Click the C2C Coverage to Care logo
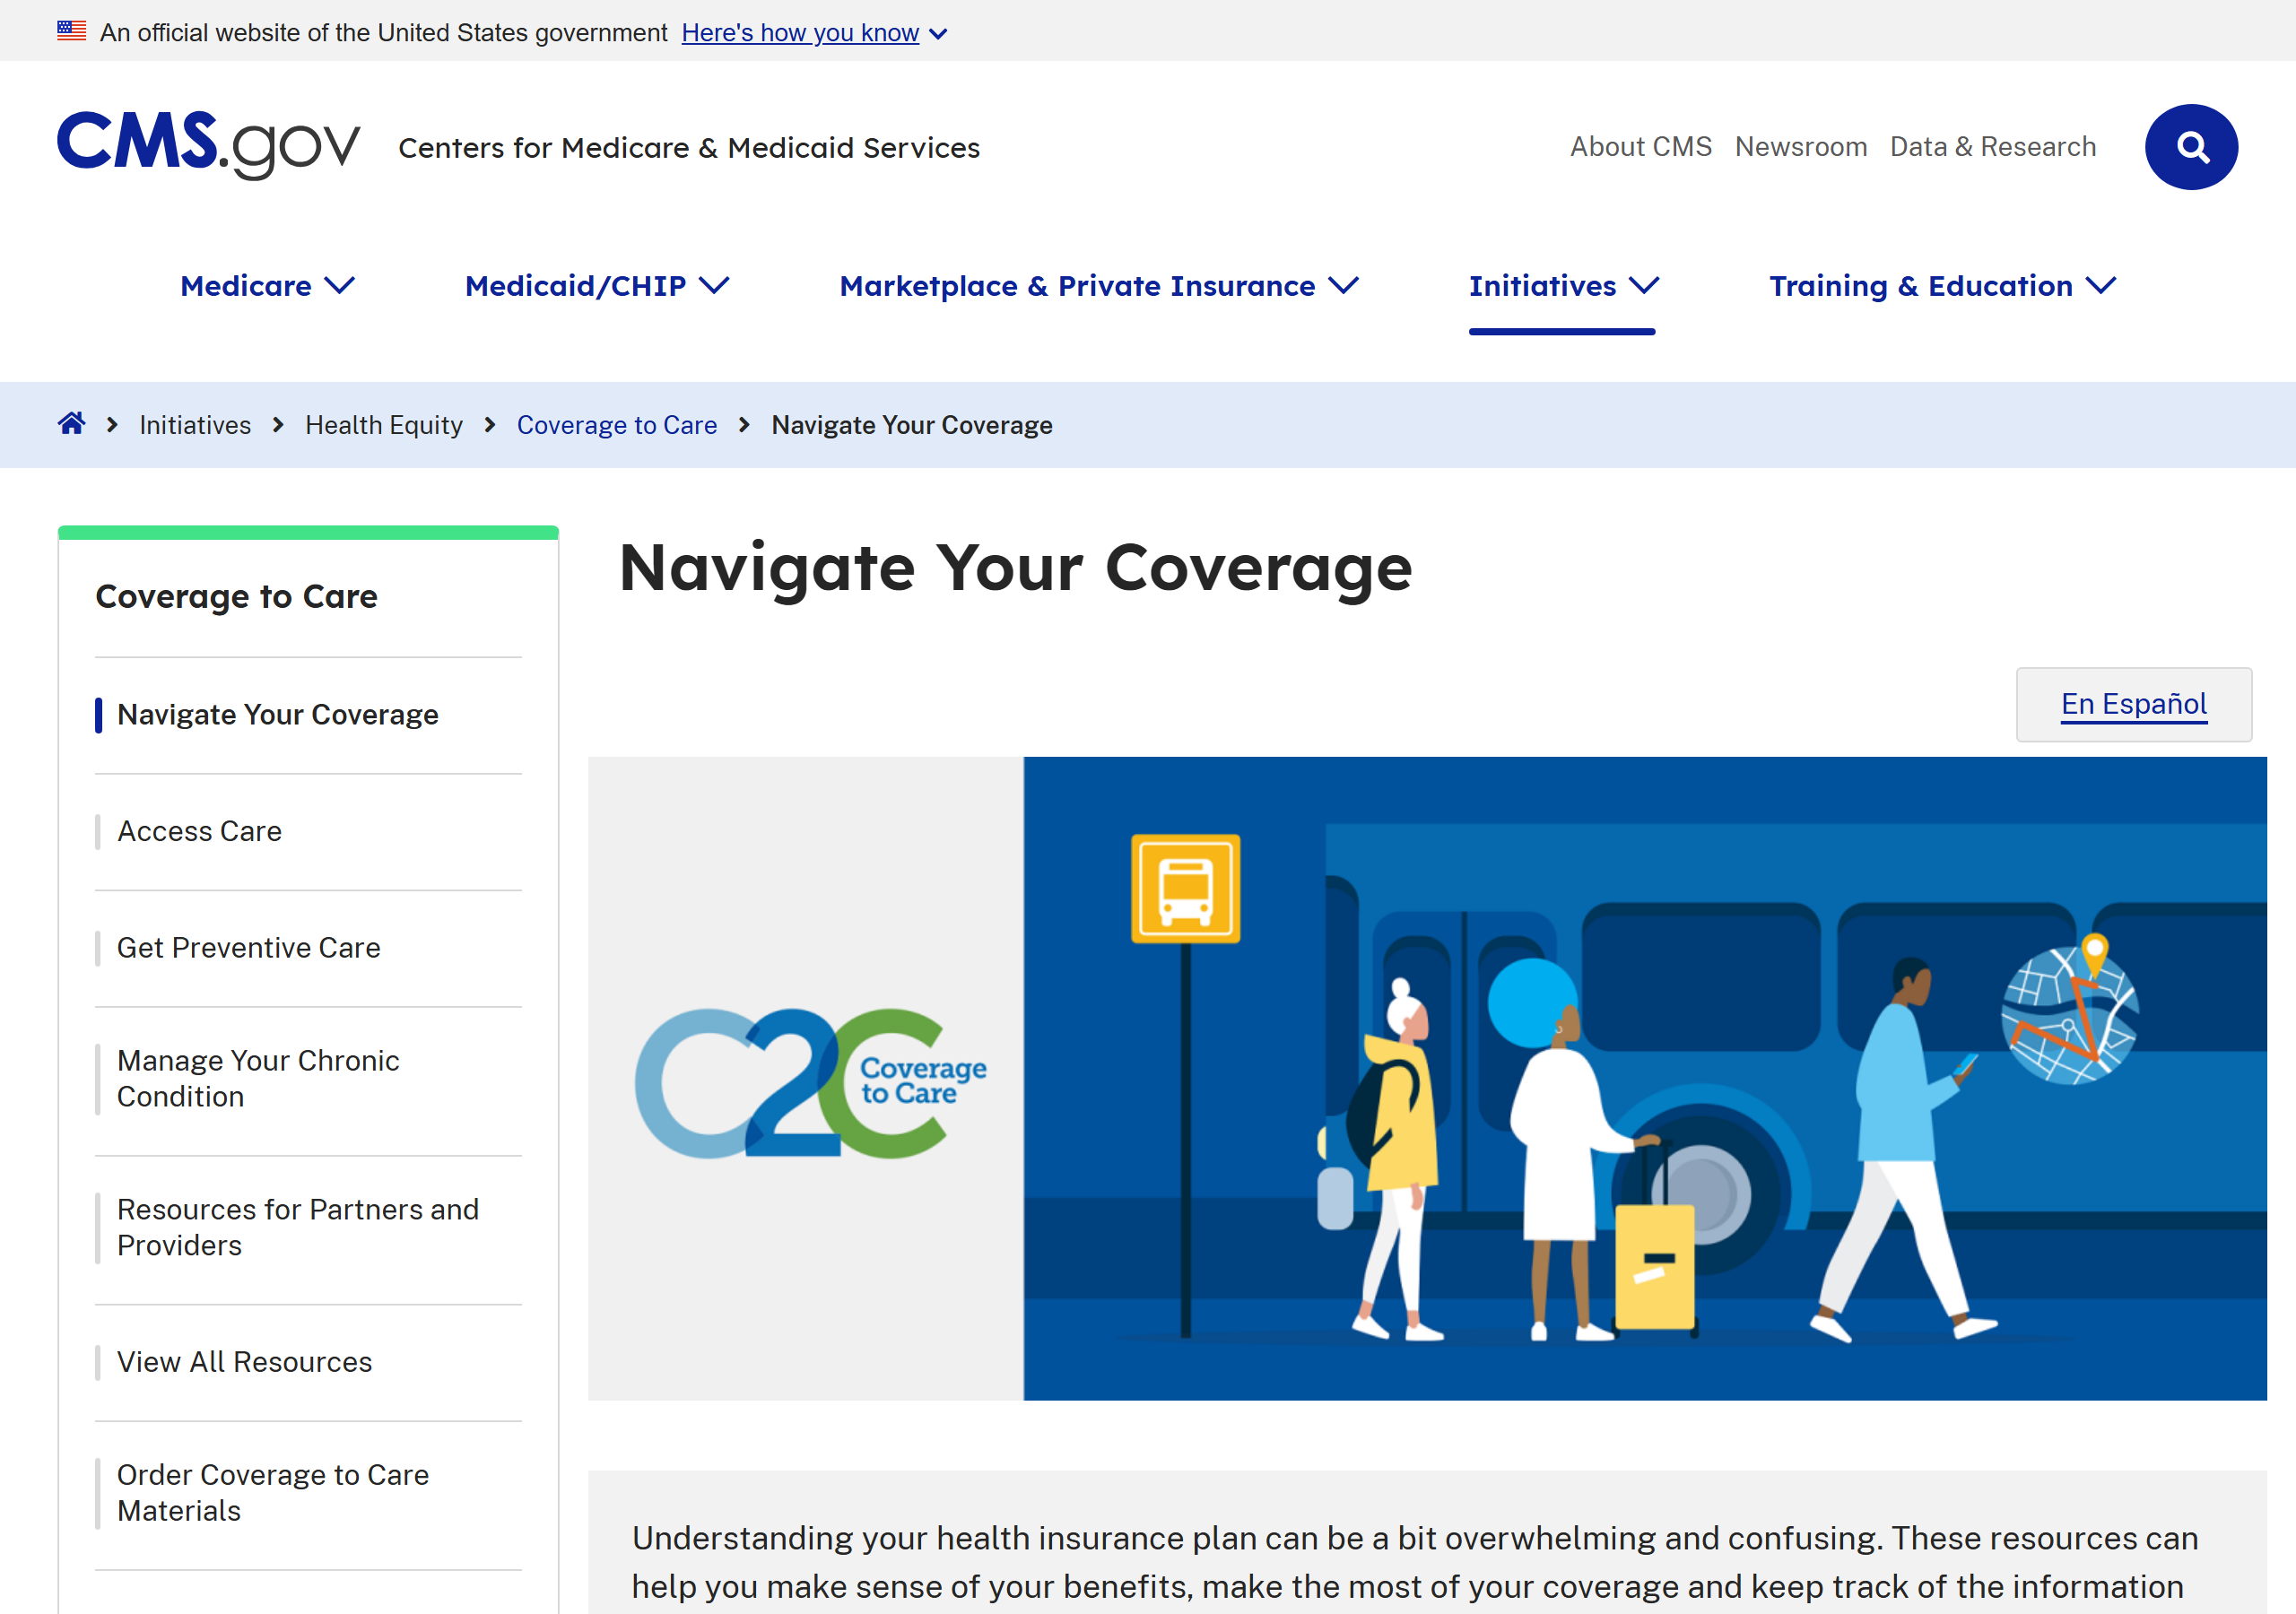Screen dimensions: 2296x1614 [811, 1083]
